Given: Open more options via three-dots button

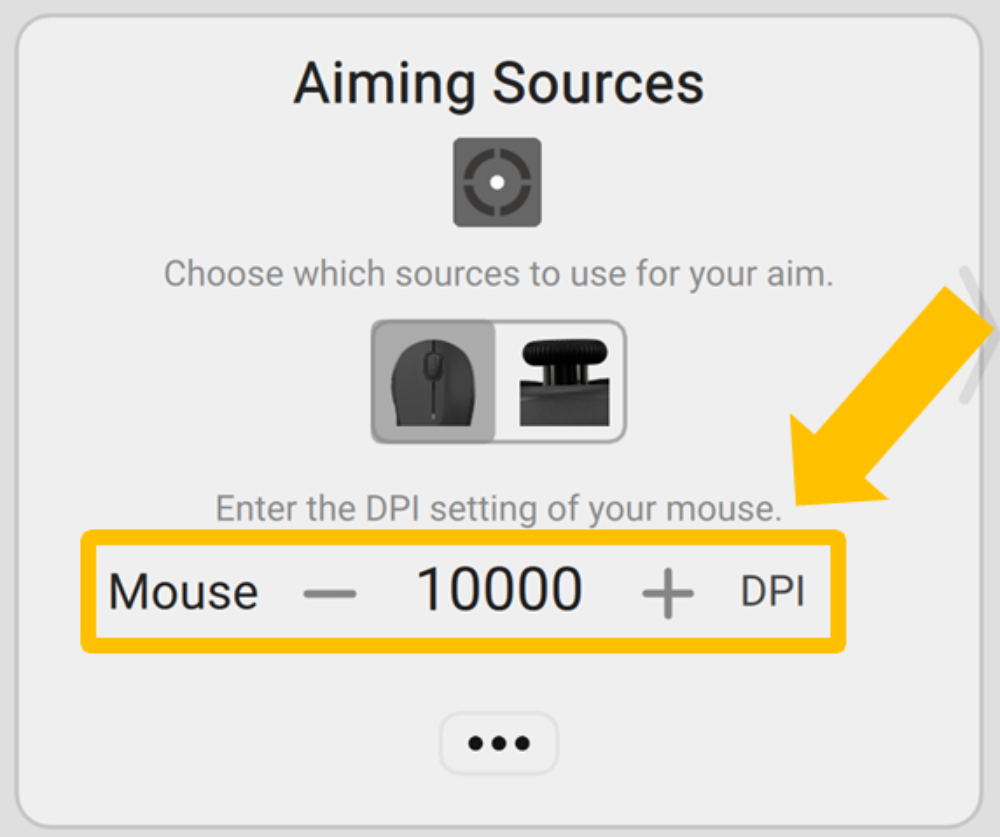Looking at the screenshot, I should click(499, 743).
